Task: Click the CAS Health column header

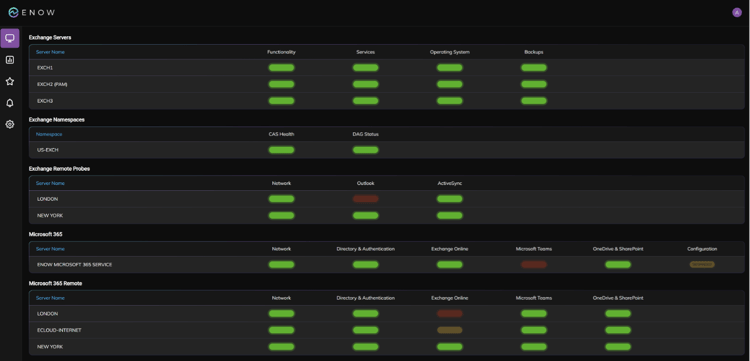Action: pos(281,134)
